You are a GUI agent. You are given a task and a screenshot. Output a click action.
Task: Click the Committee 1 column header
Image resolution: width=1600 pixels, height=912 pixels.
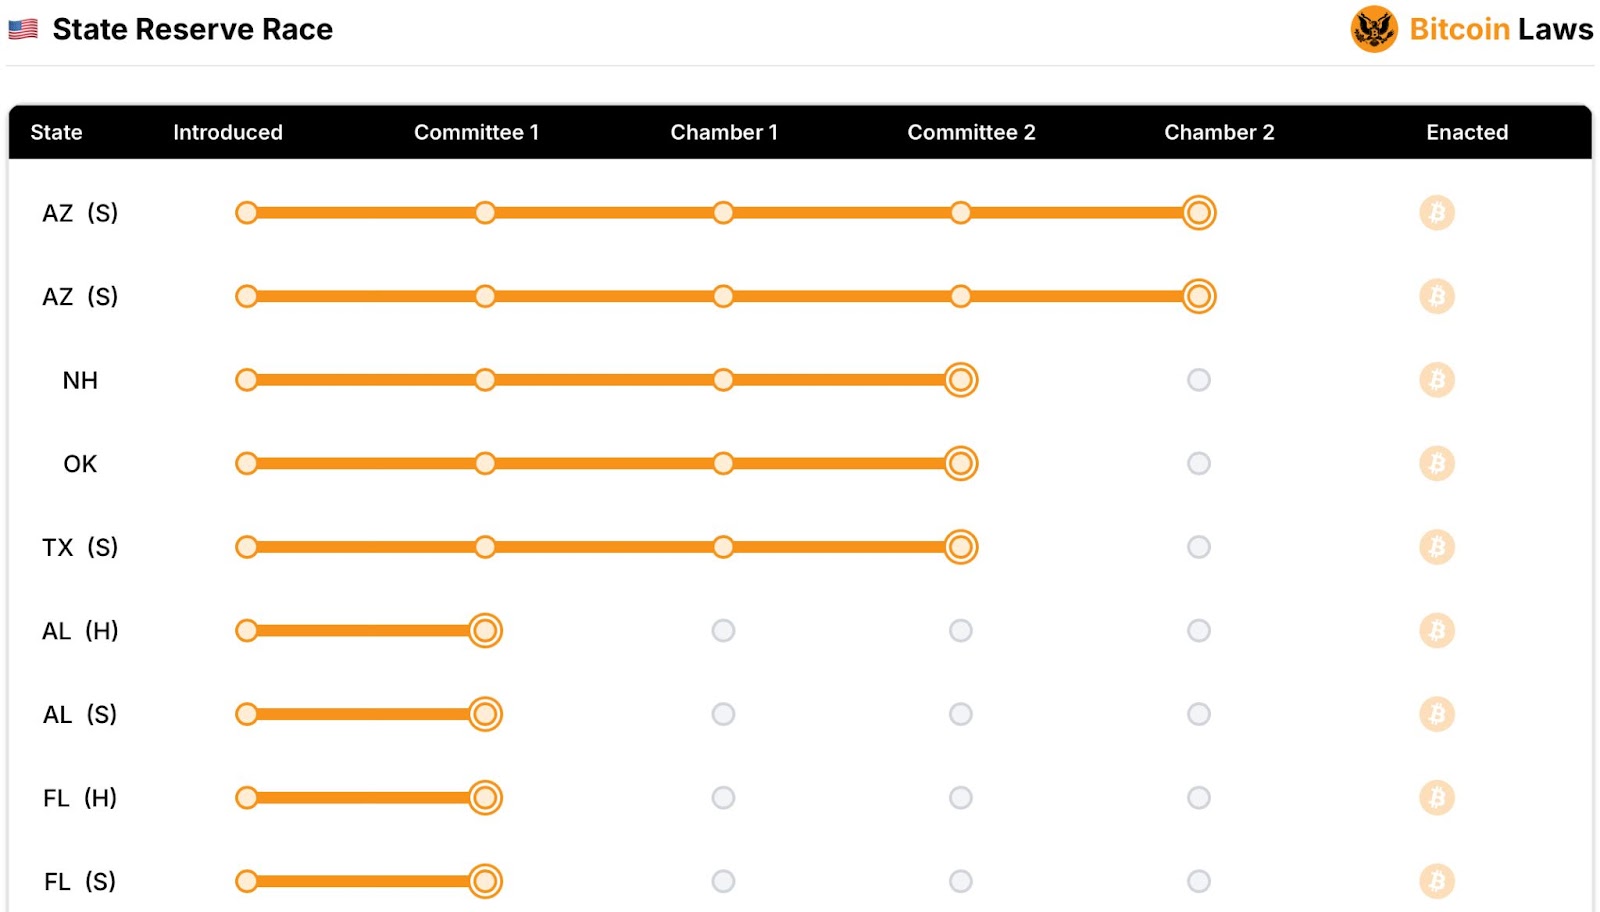tap(476, 132)
